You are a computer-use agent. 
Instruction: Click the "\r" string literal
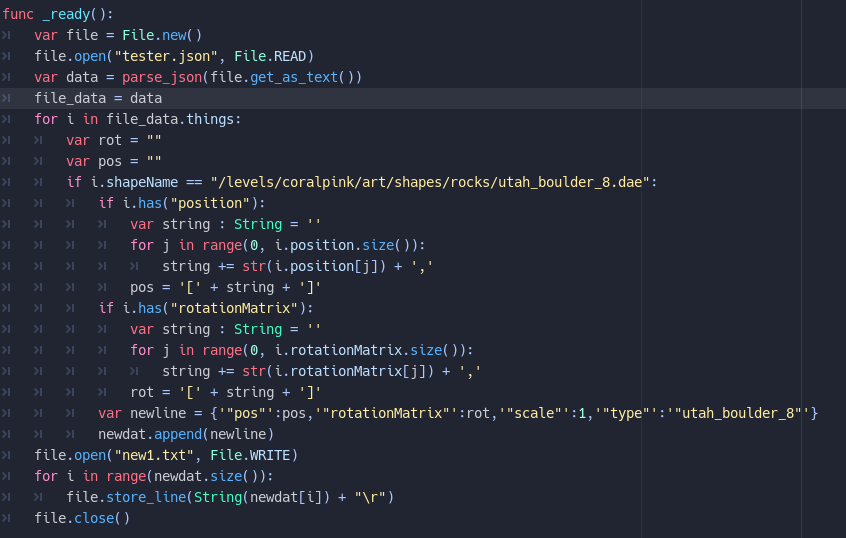(x=370, y=498)
